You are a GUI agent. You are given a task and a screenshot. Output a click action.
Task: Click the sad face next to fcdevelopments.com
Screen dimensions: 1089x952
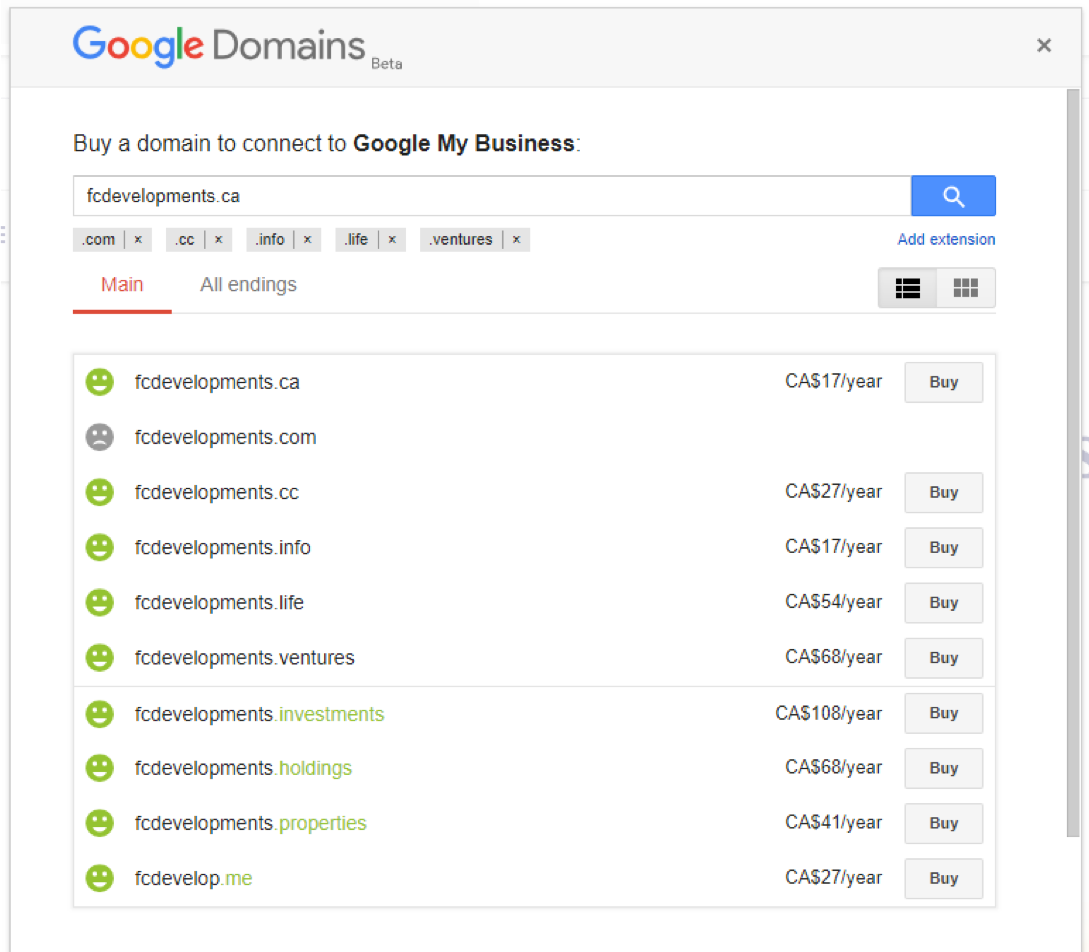[x=99, y=437]
